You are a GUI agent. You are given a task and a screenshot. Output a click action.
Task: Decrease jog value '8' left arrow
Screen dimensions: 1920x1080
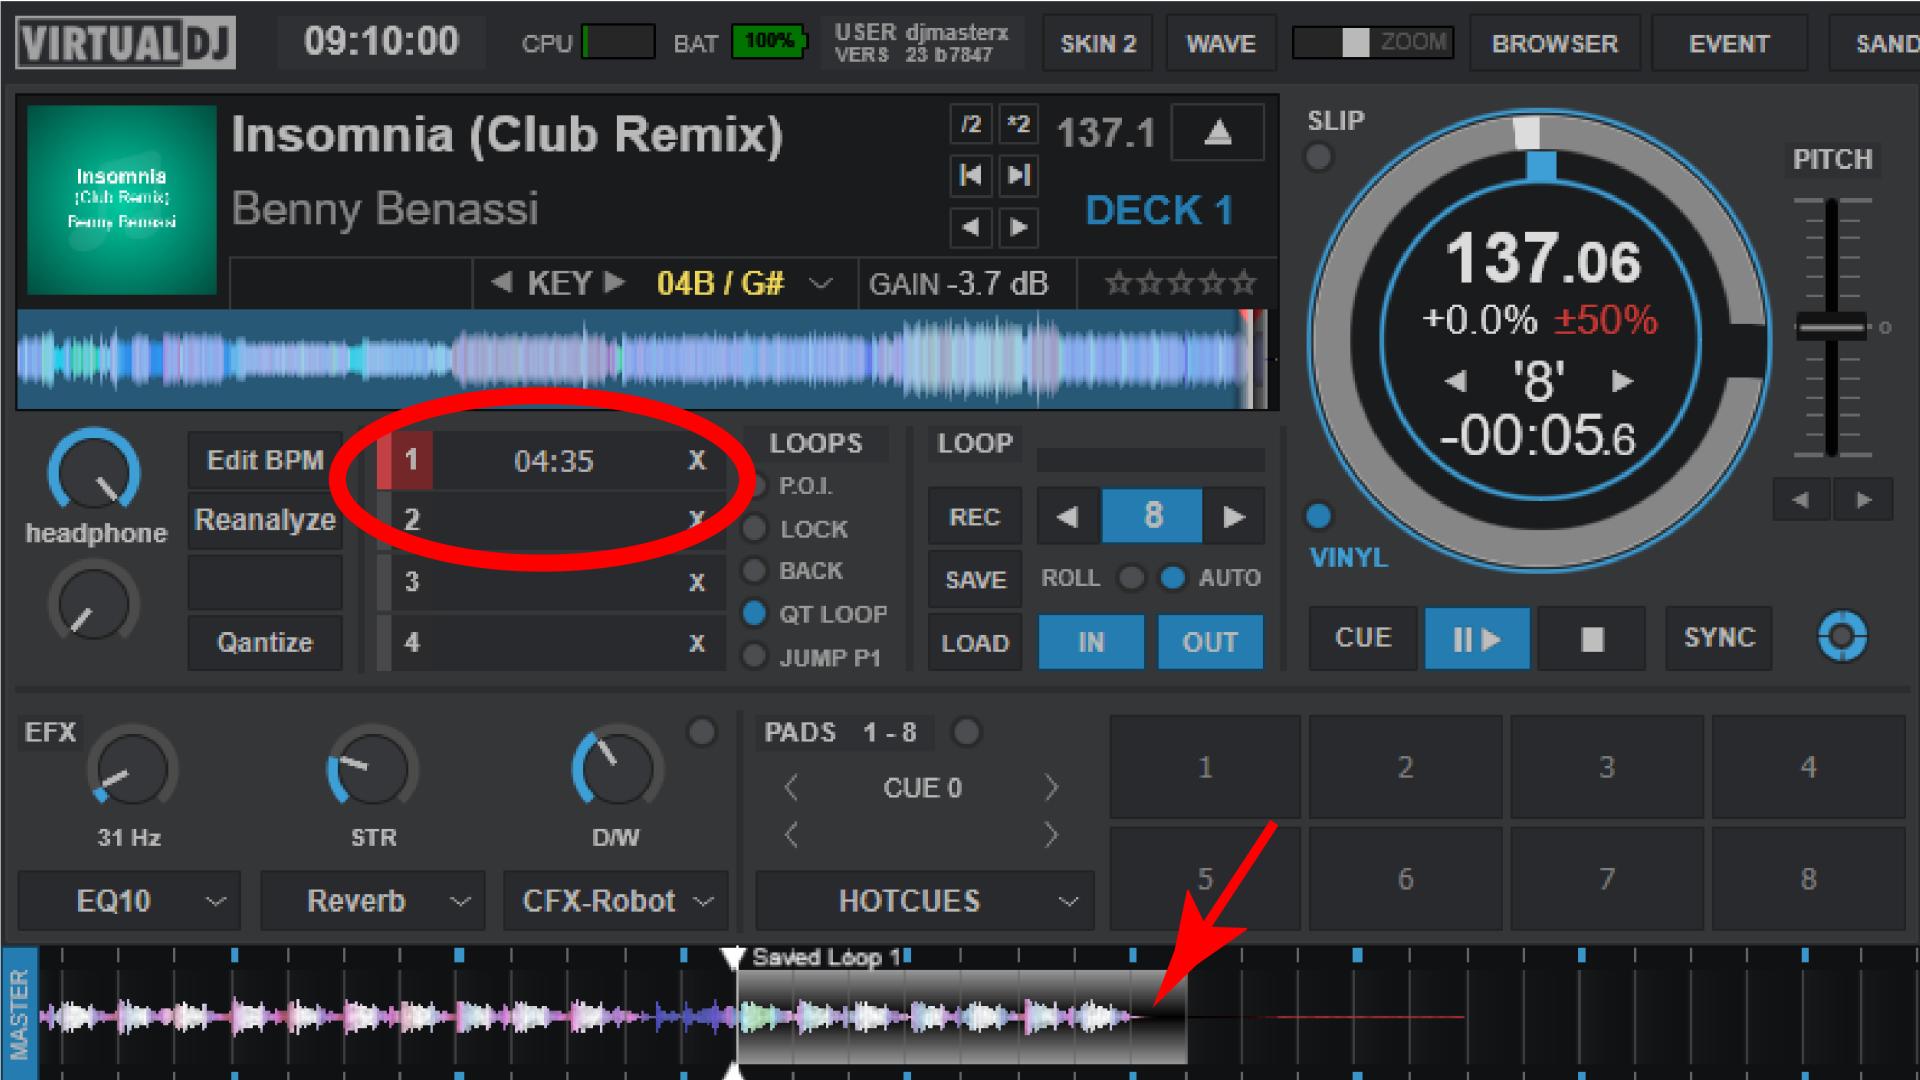coord(1457,381)
